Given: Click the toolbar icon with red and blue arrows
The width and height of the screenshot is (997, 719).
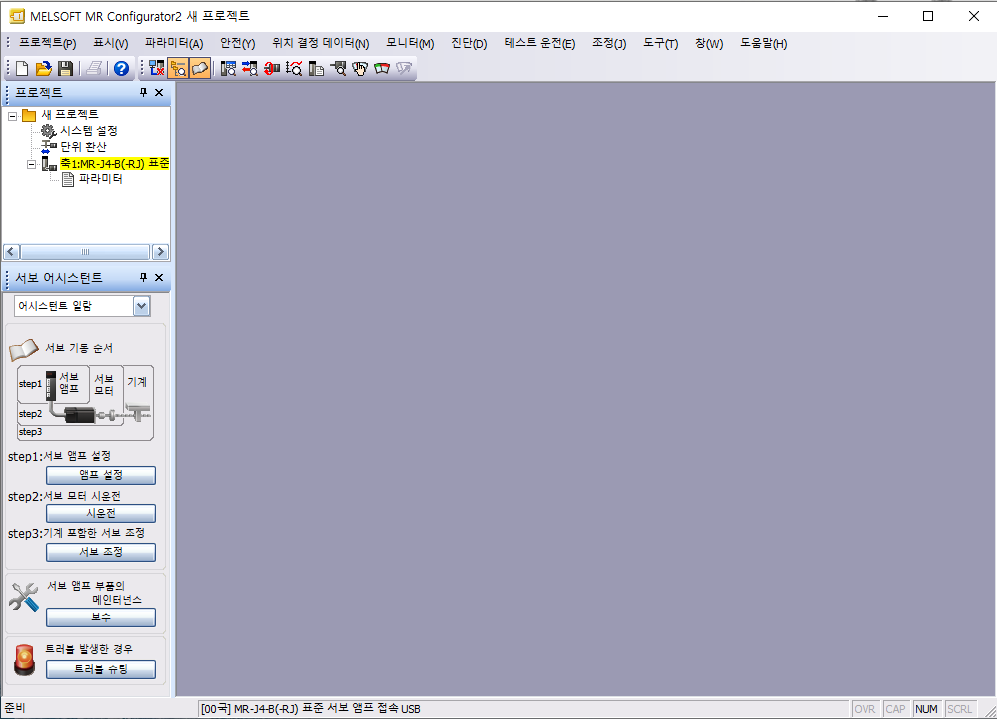Looking at the screenshot, I should [250, 68].
